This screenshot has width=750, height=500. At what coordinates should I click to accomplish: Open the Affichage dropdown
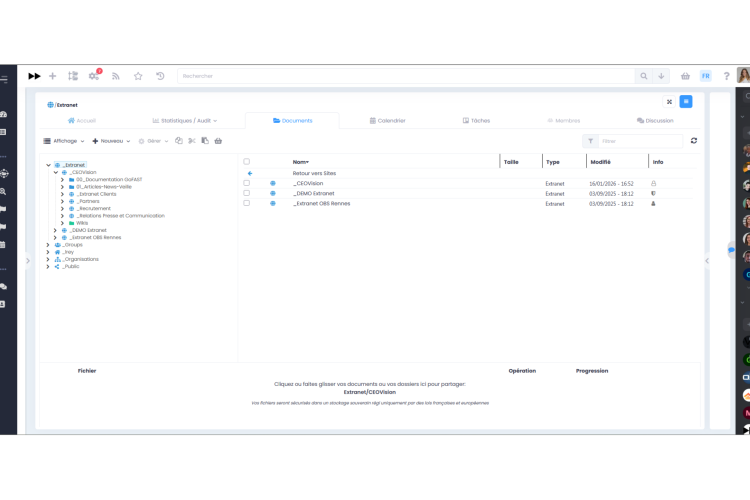tap(64, 141)
